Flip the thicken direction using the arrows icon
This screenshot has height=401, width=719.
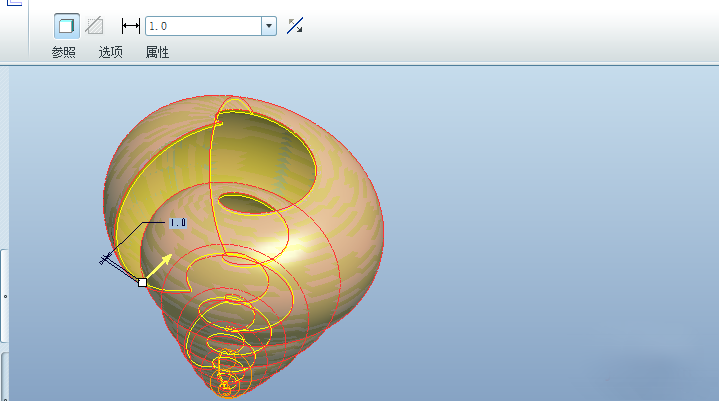click(x=295, y=26)
